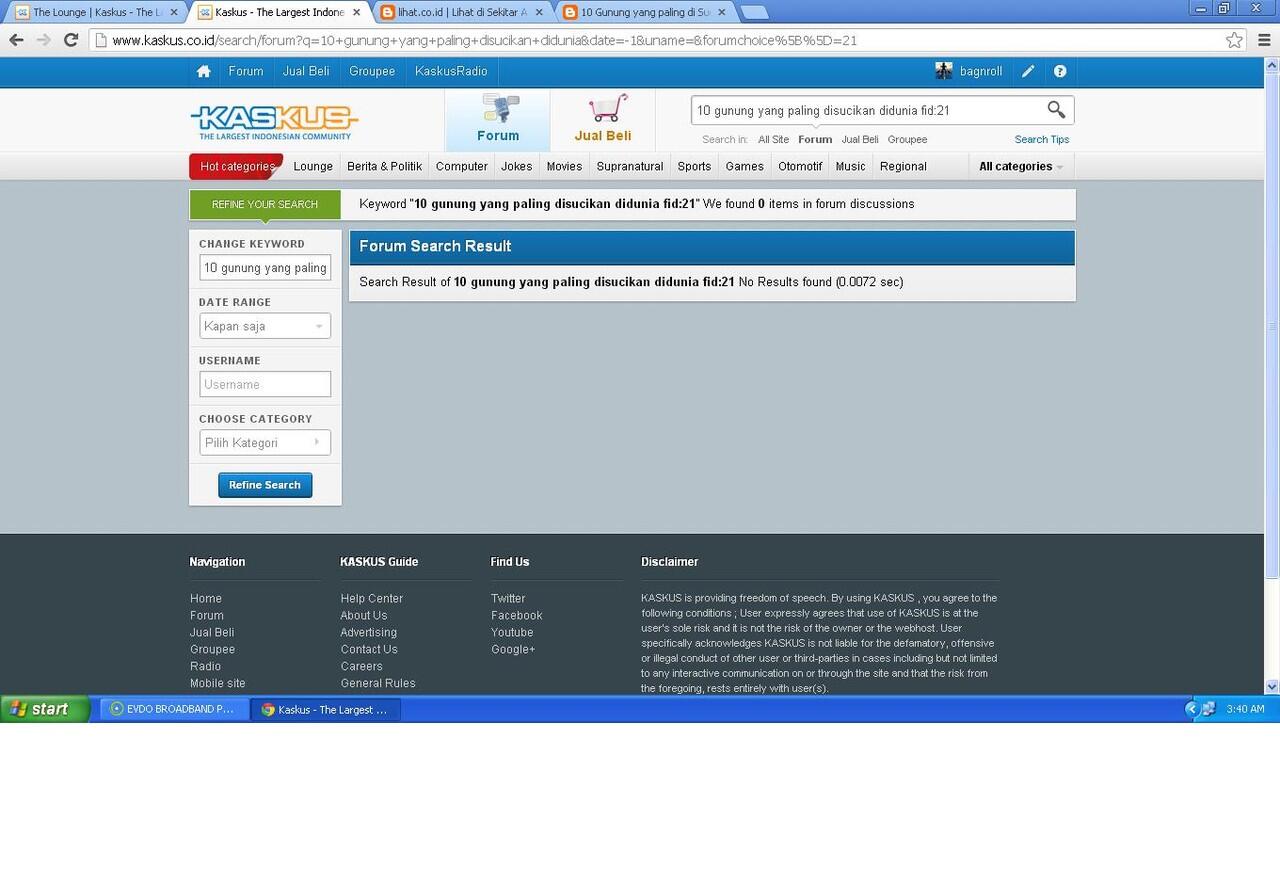
Task: Go to Kaskus home via house icon
Action: [204, 72]
